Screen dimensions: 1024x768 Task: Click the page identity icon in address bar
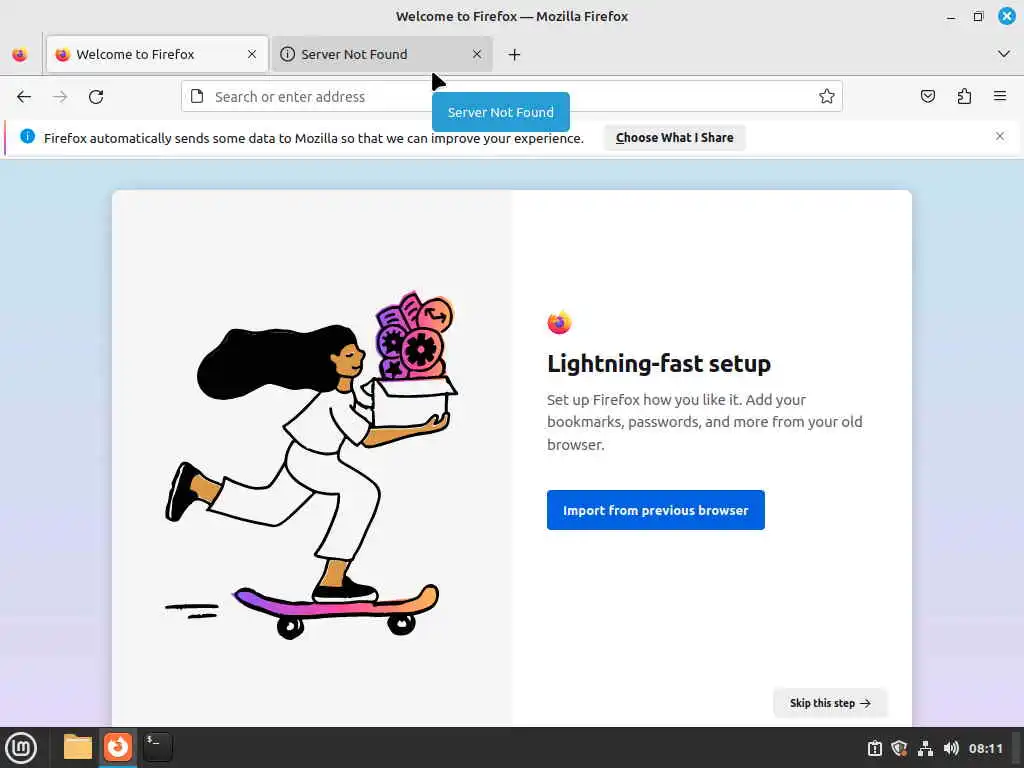point(197,97)
